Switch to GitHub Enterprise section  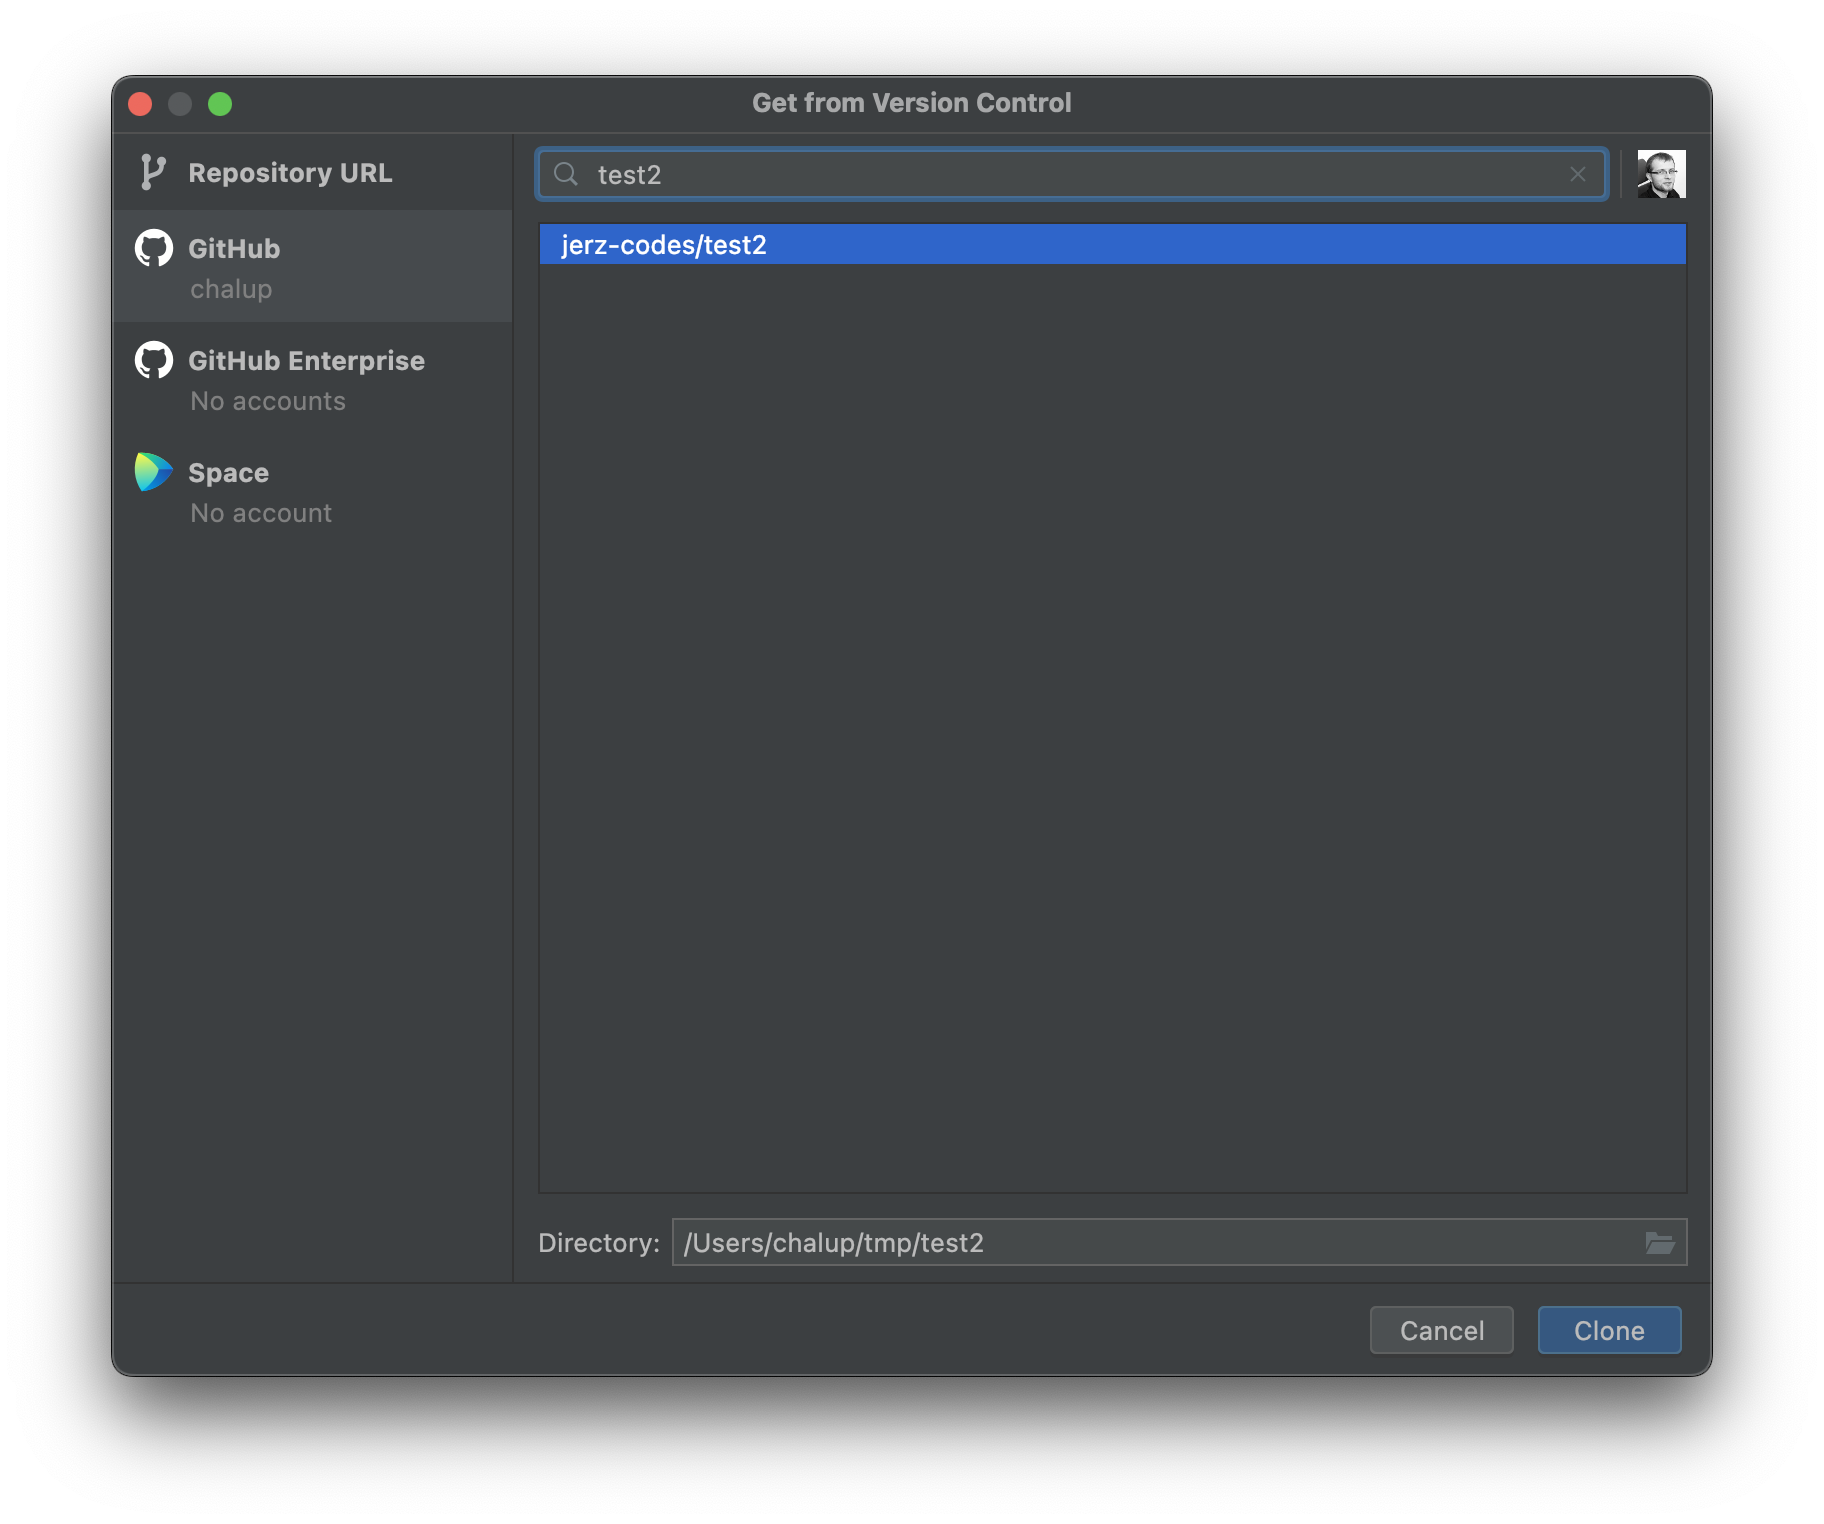[312, 379]
